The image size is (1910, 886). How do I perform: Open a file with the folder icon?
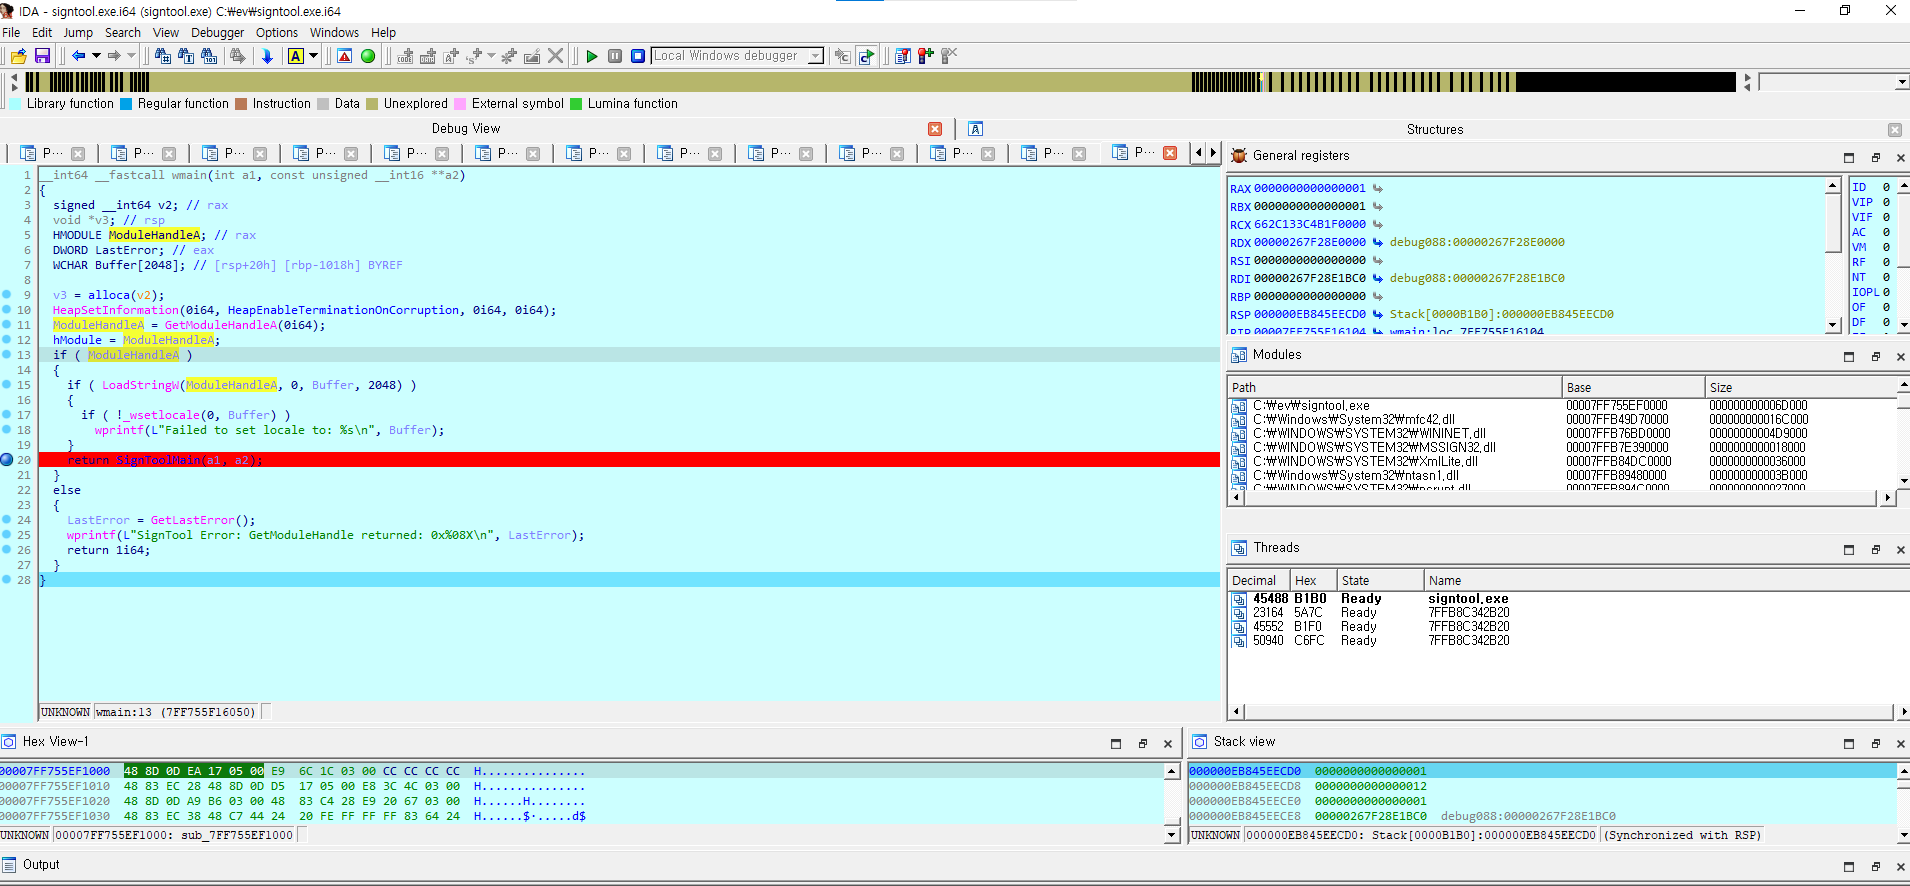click(x=18, y=56)
